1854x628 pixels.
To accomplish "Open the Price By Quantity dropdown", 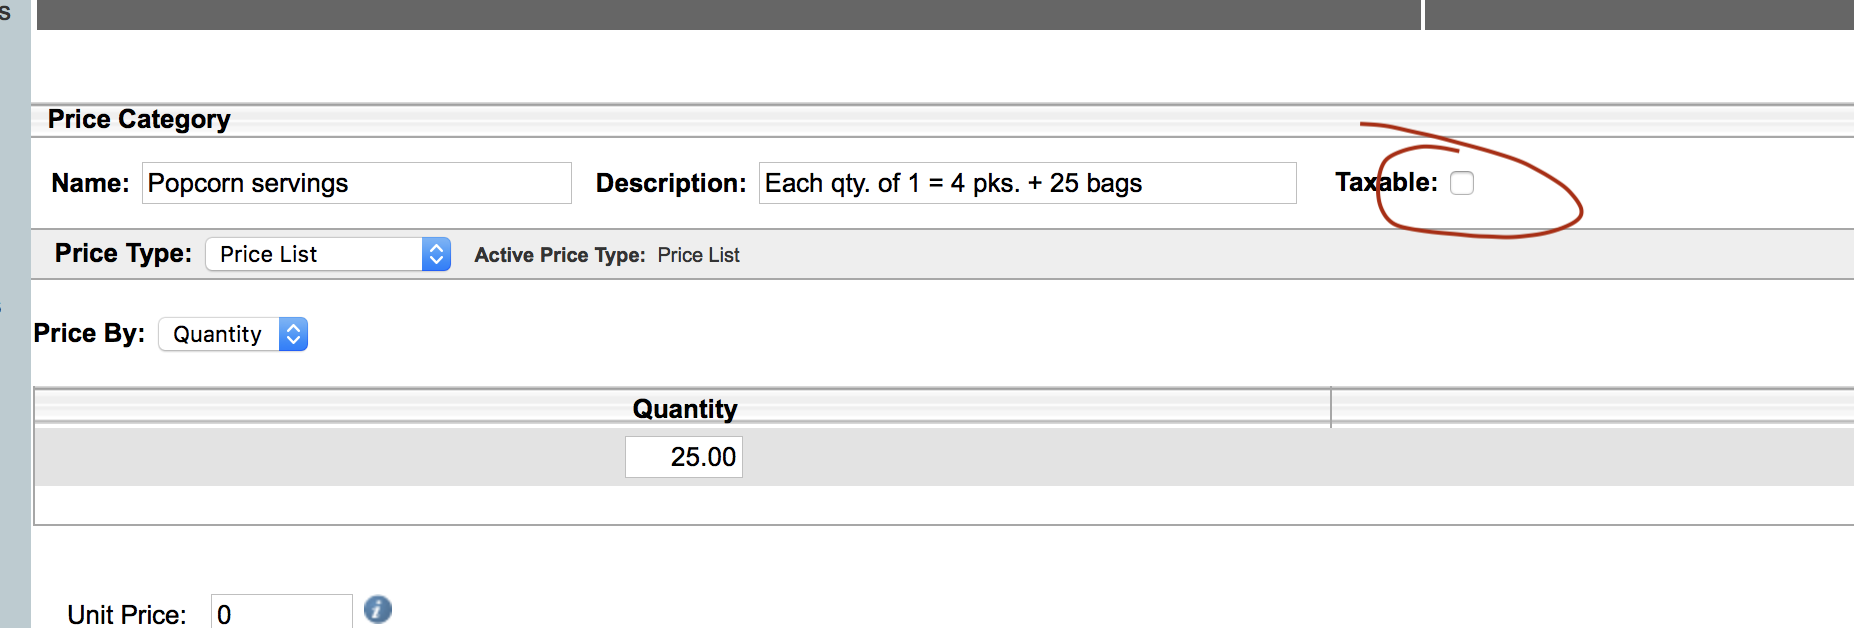I will (x=233, y=334).
